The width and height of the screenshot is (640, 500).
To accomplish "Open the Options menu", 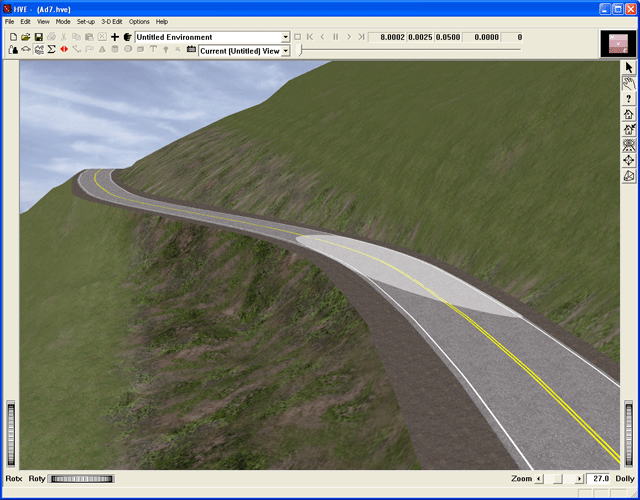I will tap(139, 21).
